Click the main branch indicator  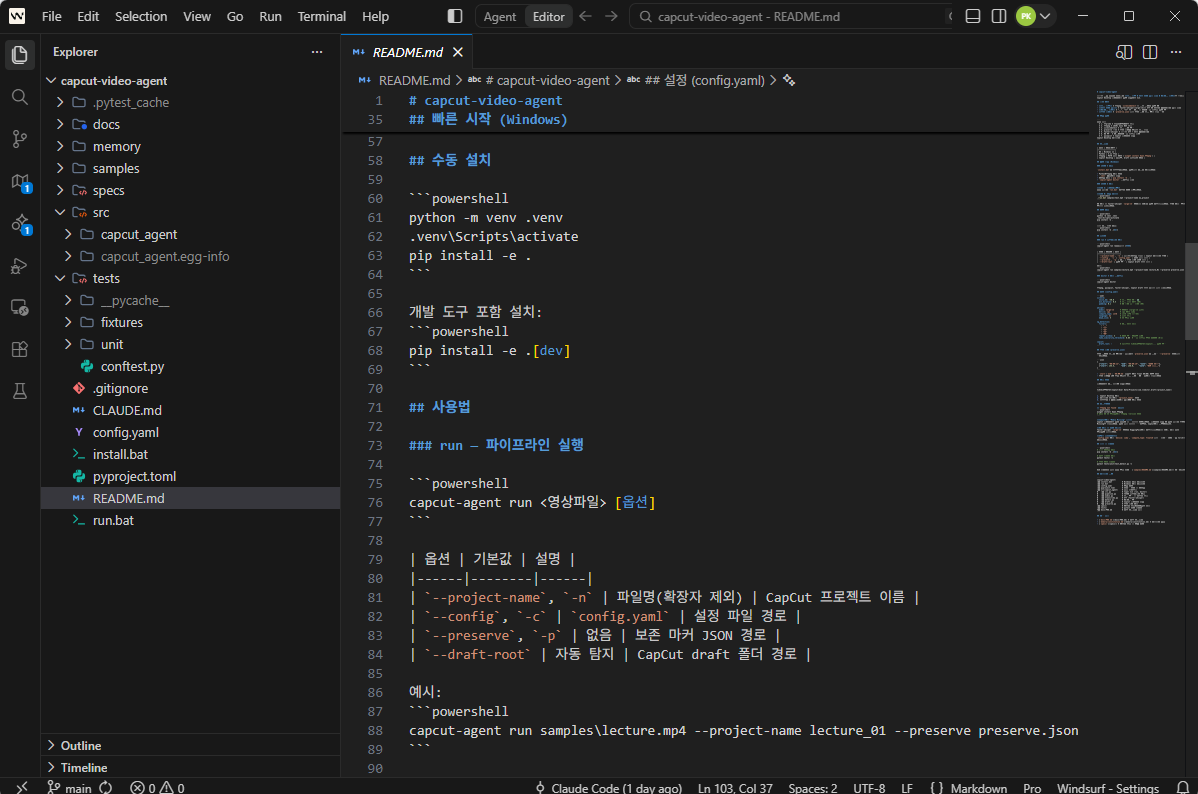(70, 787)
